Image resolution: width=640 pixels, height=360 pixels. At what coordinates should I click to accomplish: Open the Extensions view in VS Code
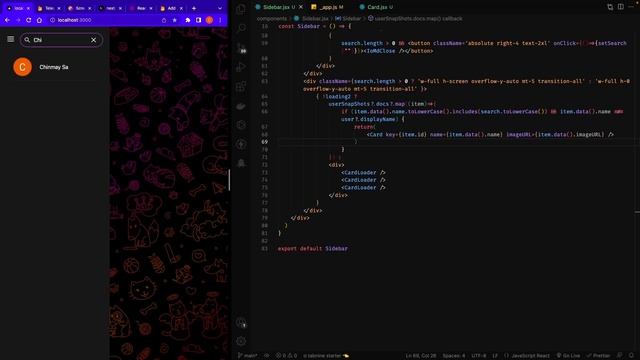tap(241, 86)
